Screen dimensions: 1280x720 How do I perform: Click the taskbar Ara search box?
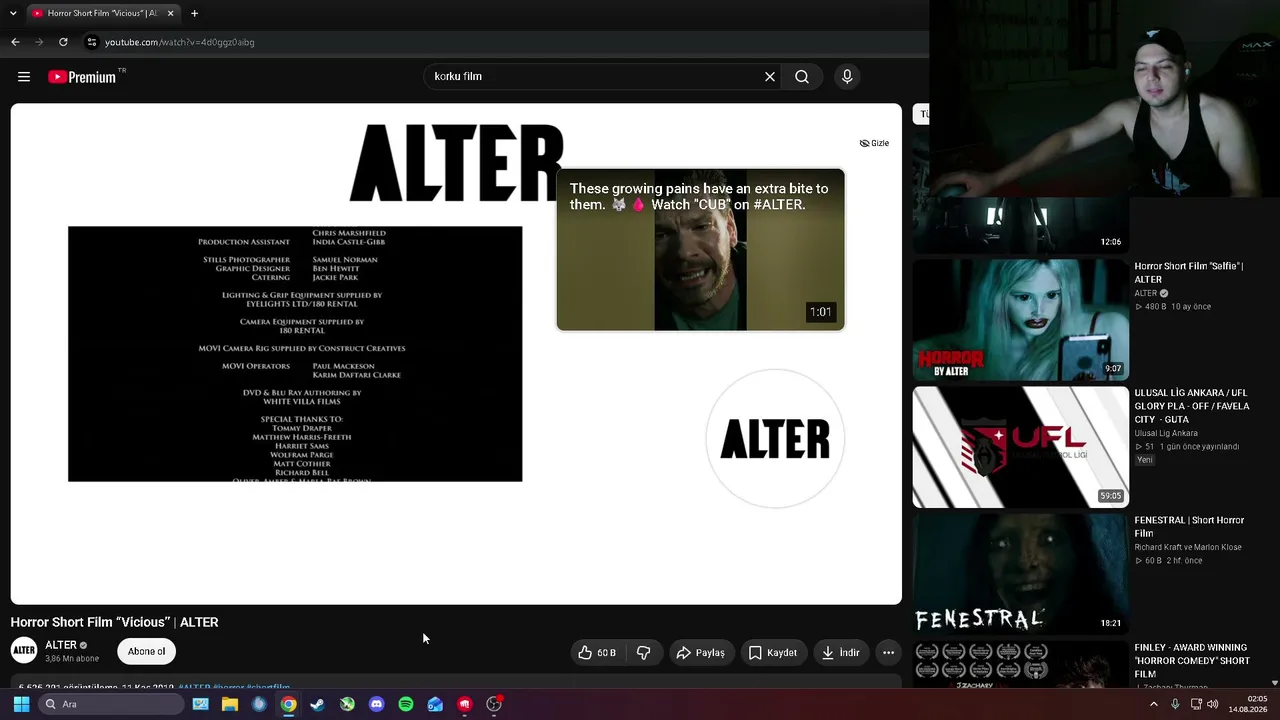click(x=110, y=704)
